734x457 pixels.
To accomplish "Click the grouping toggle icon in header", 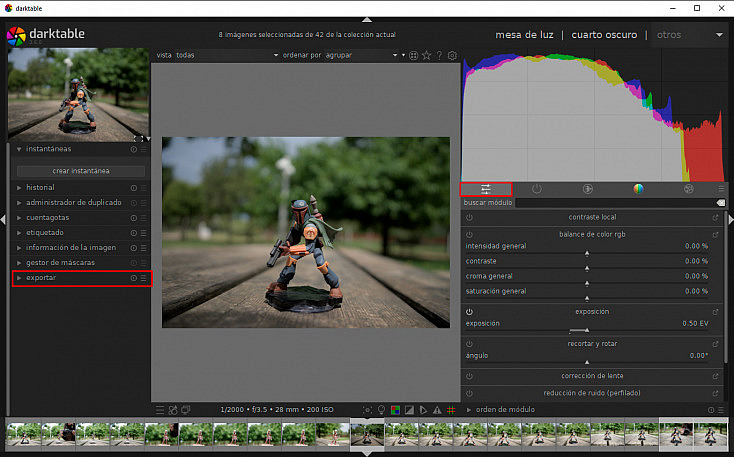I will point(413,55).
